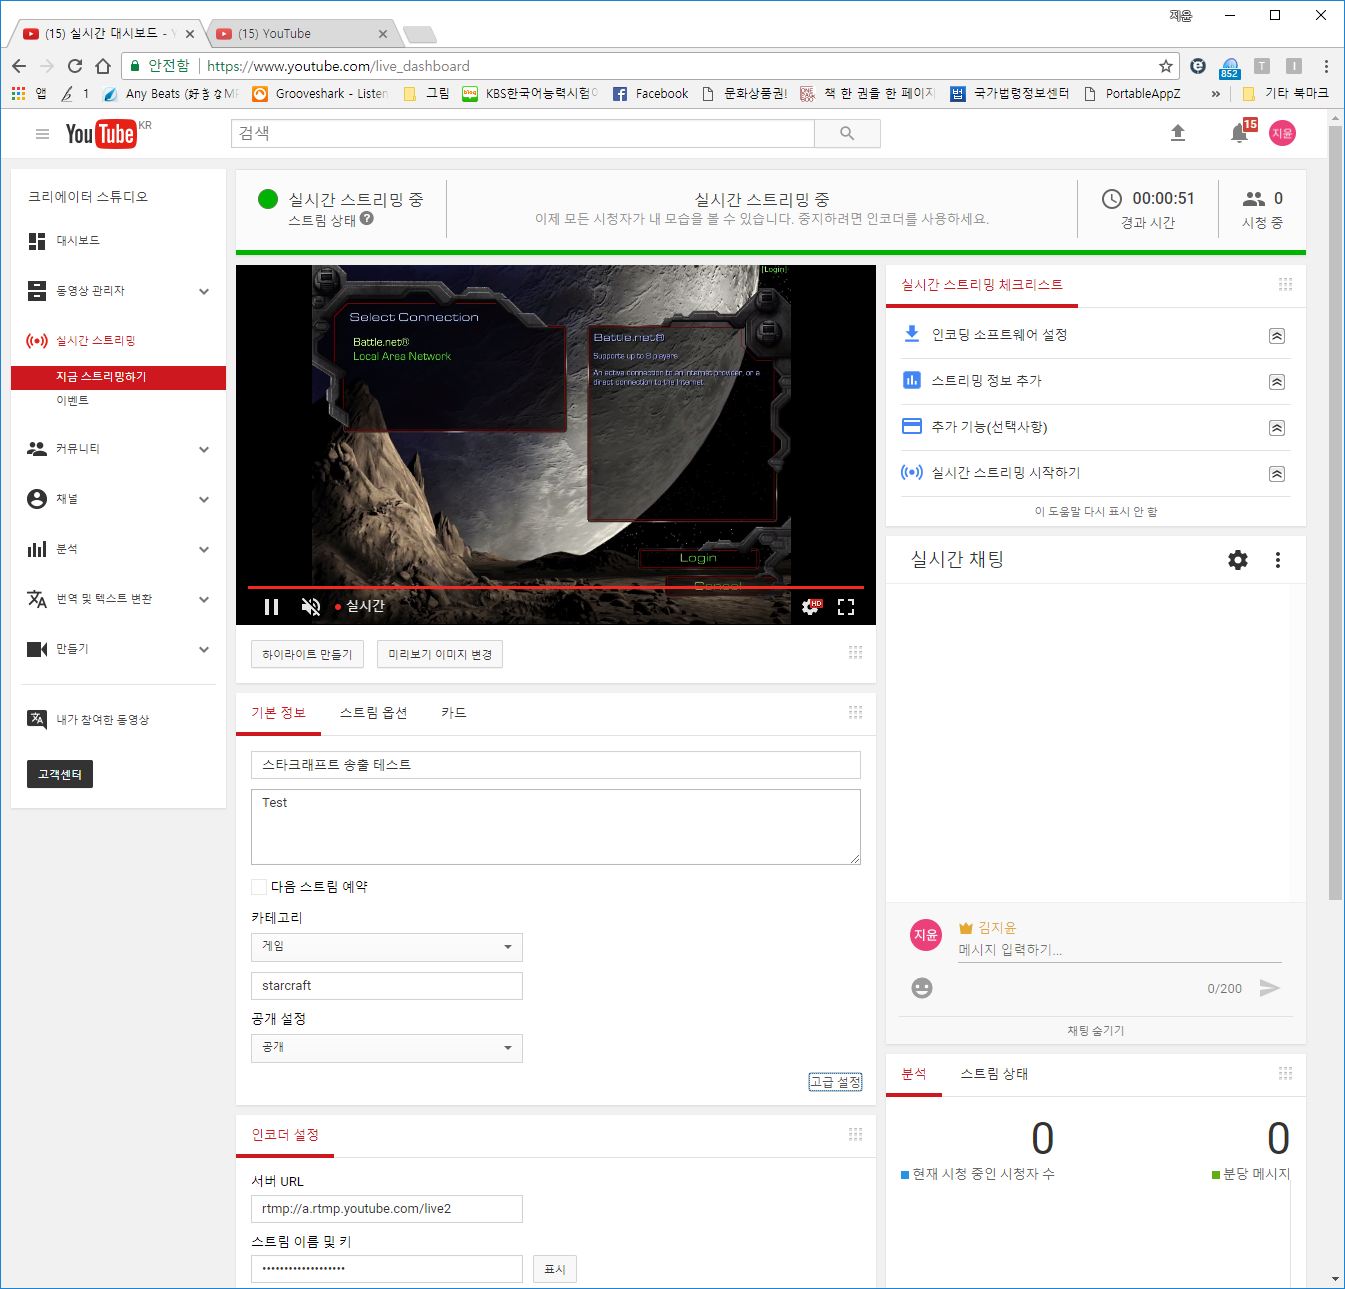This screenshot has width=1345, height=1289.
Task: Expand 동영상 관리자 in the sidebar
Action: pos(204,291)
